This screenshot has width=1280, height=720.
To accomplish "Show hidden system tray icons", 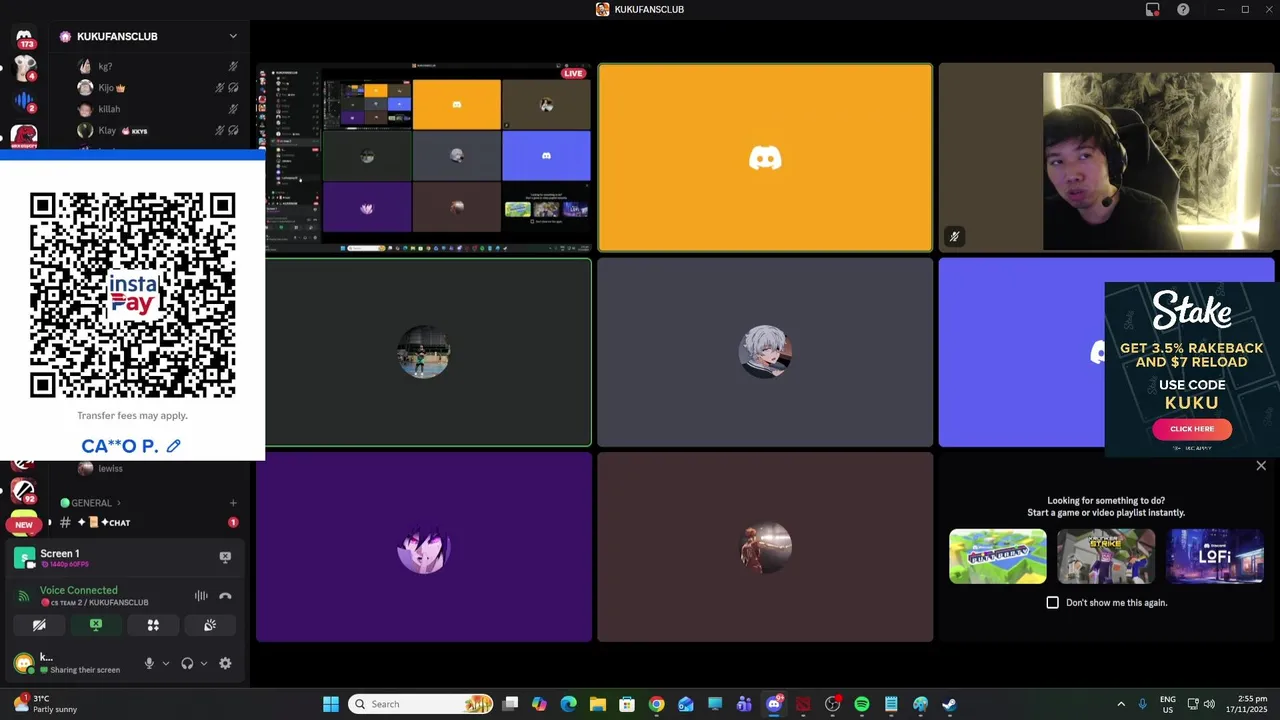I will tap(1120, 704).
